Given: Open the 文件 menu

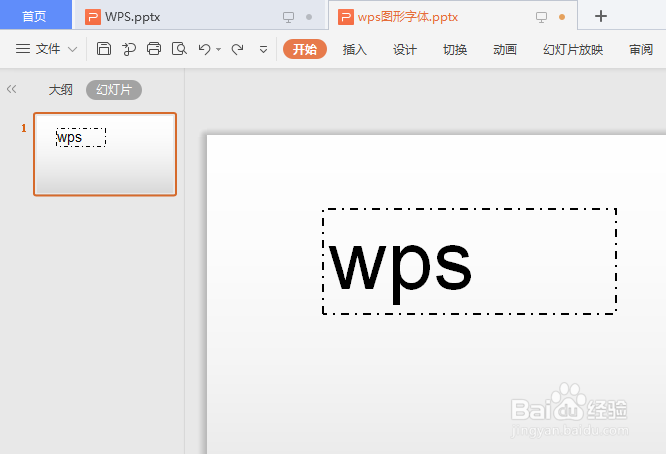Looking at the screenshot, I should click(48, 49).
